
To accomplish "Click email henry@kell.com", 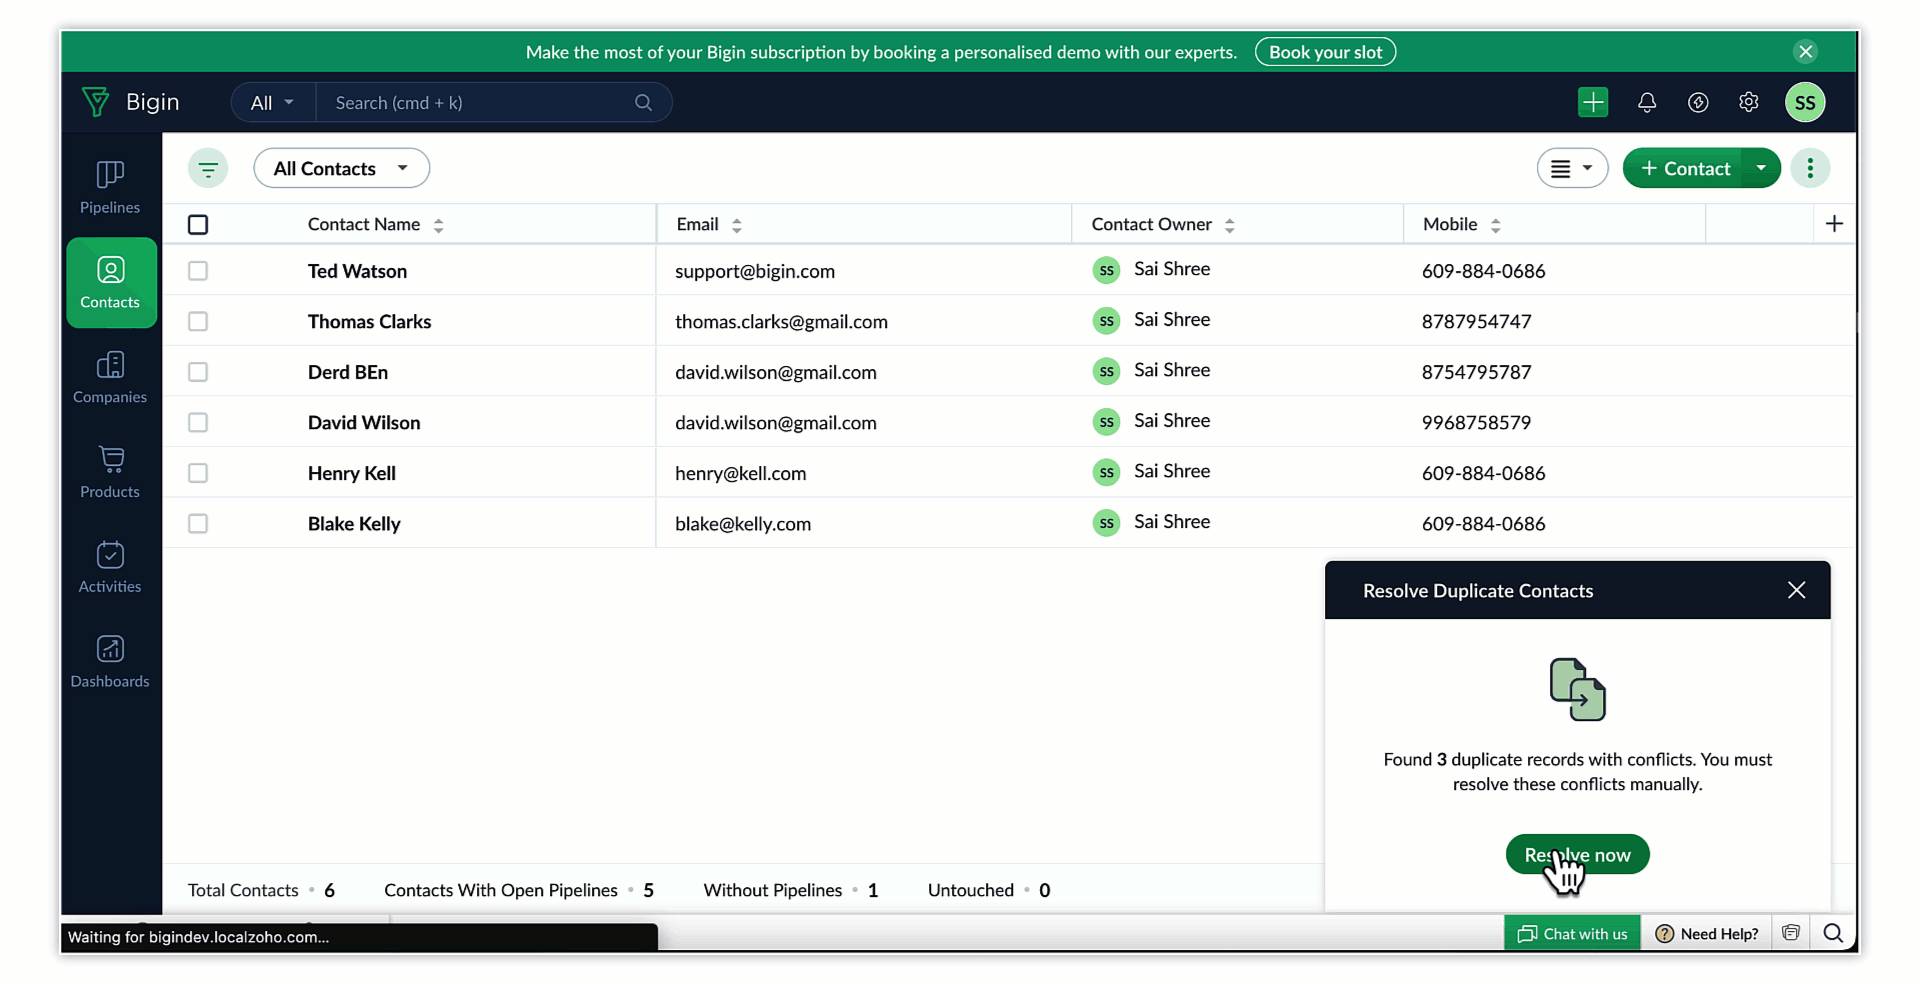I will 740,473.
